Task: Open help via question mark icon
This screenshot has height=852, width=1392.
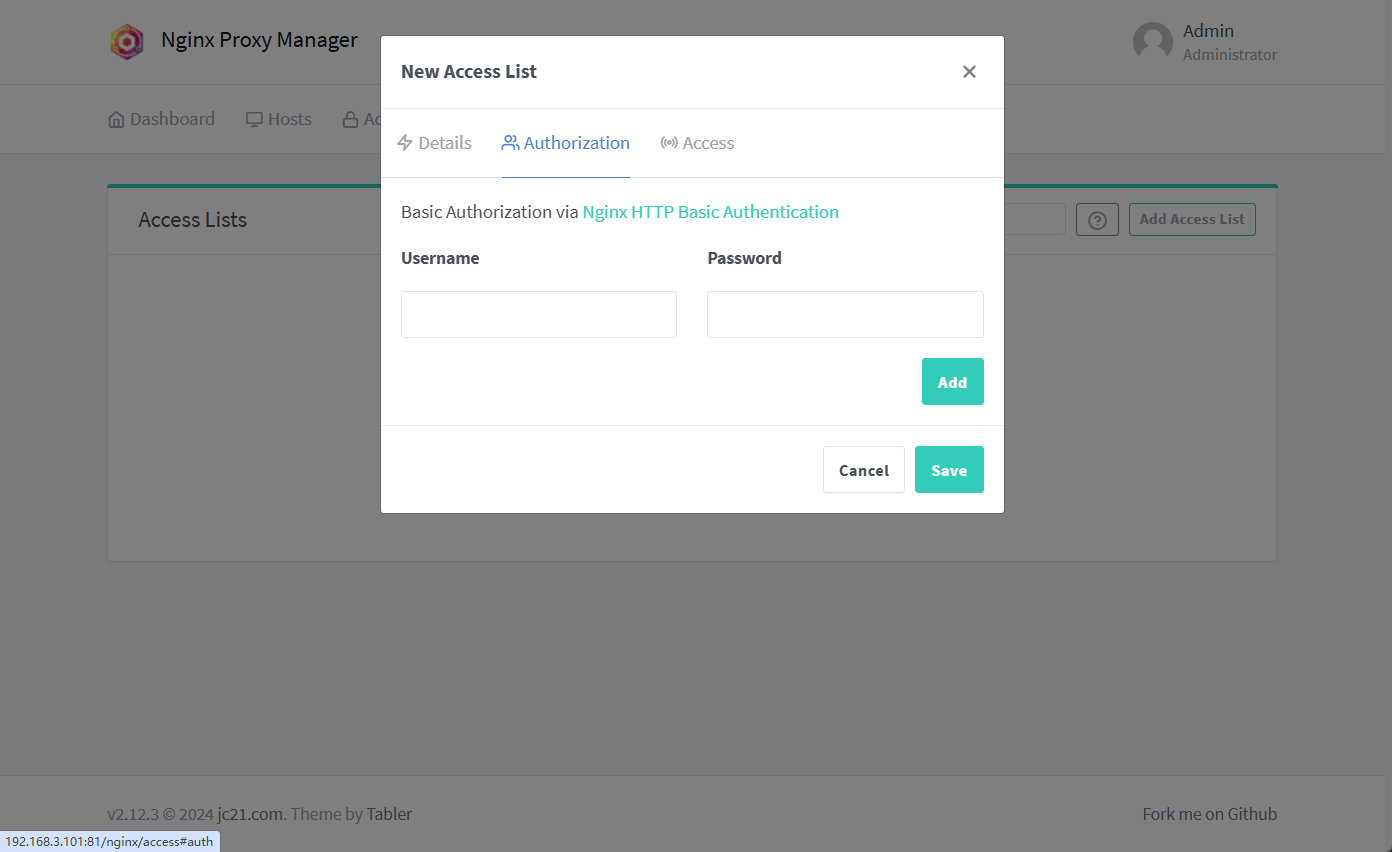Action: click(x=1097, y=220)
